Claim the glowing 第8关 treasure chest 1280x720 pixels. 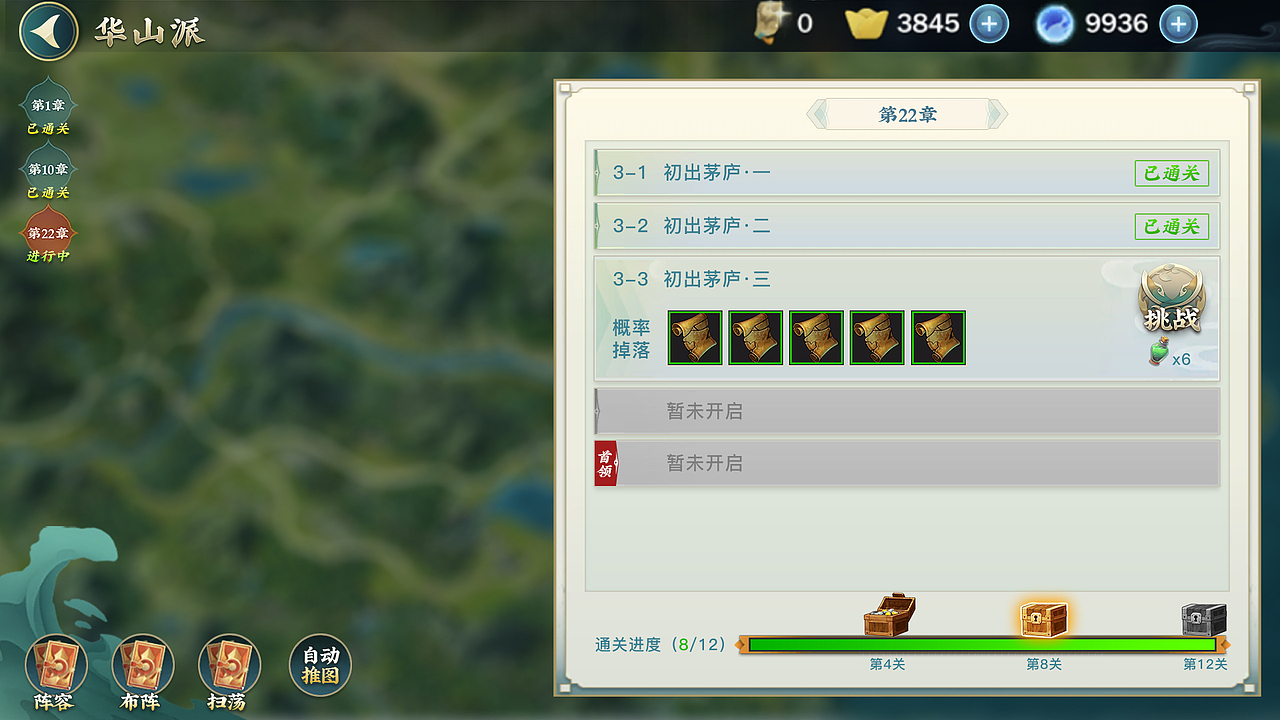click(x=1044, y=619)
